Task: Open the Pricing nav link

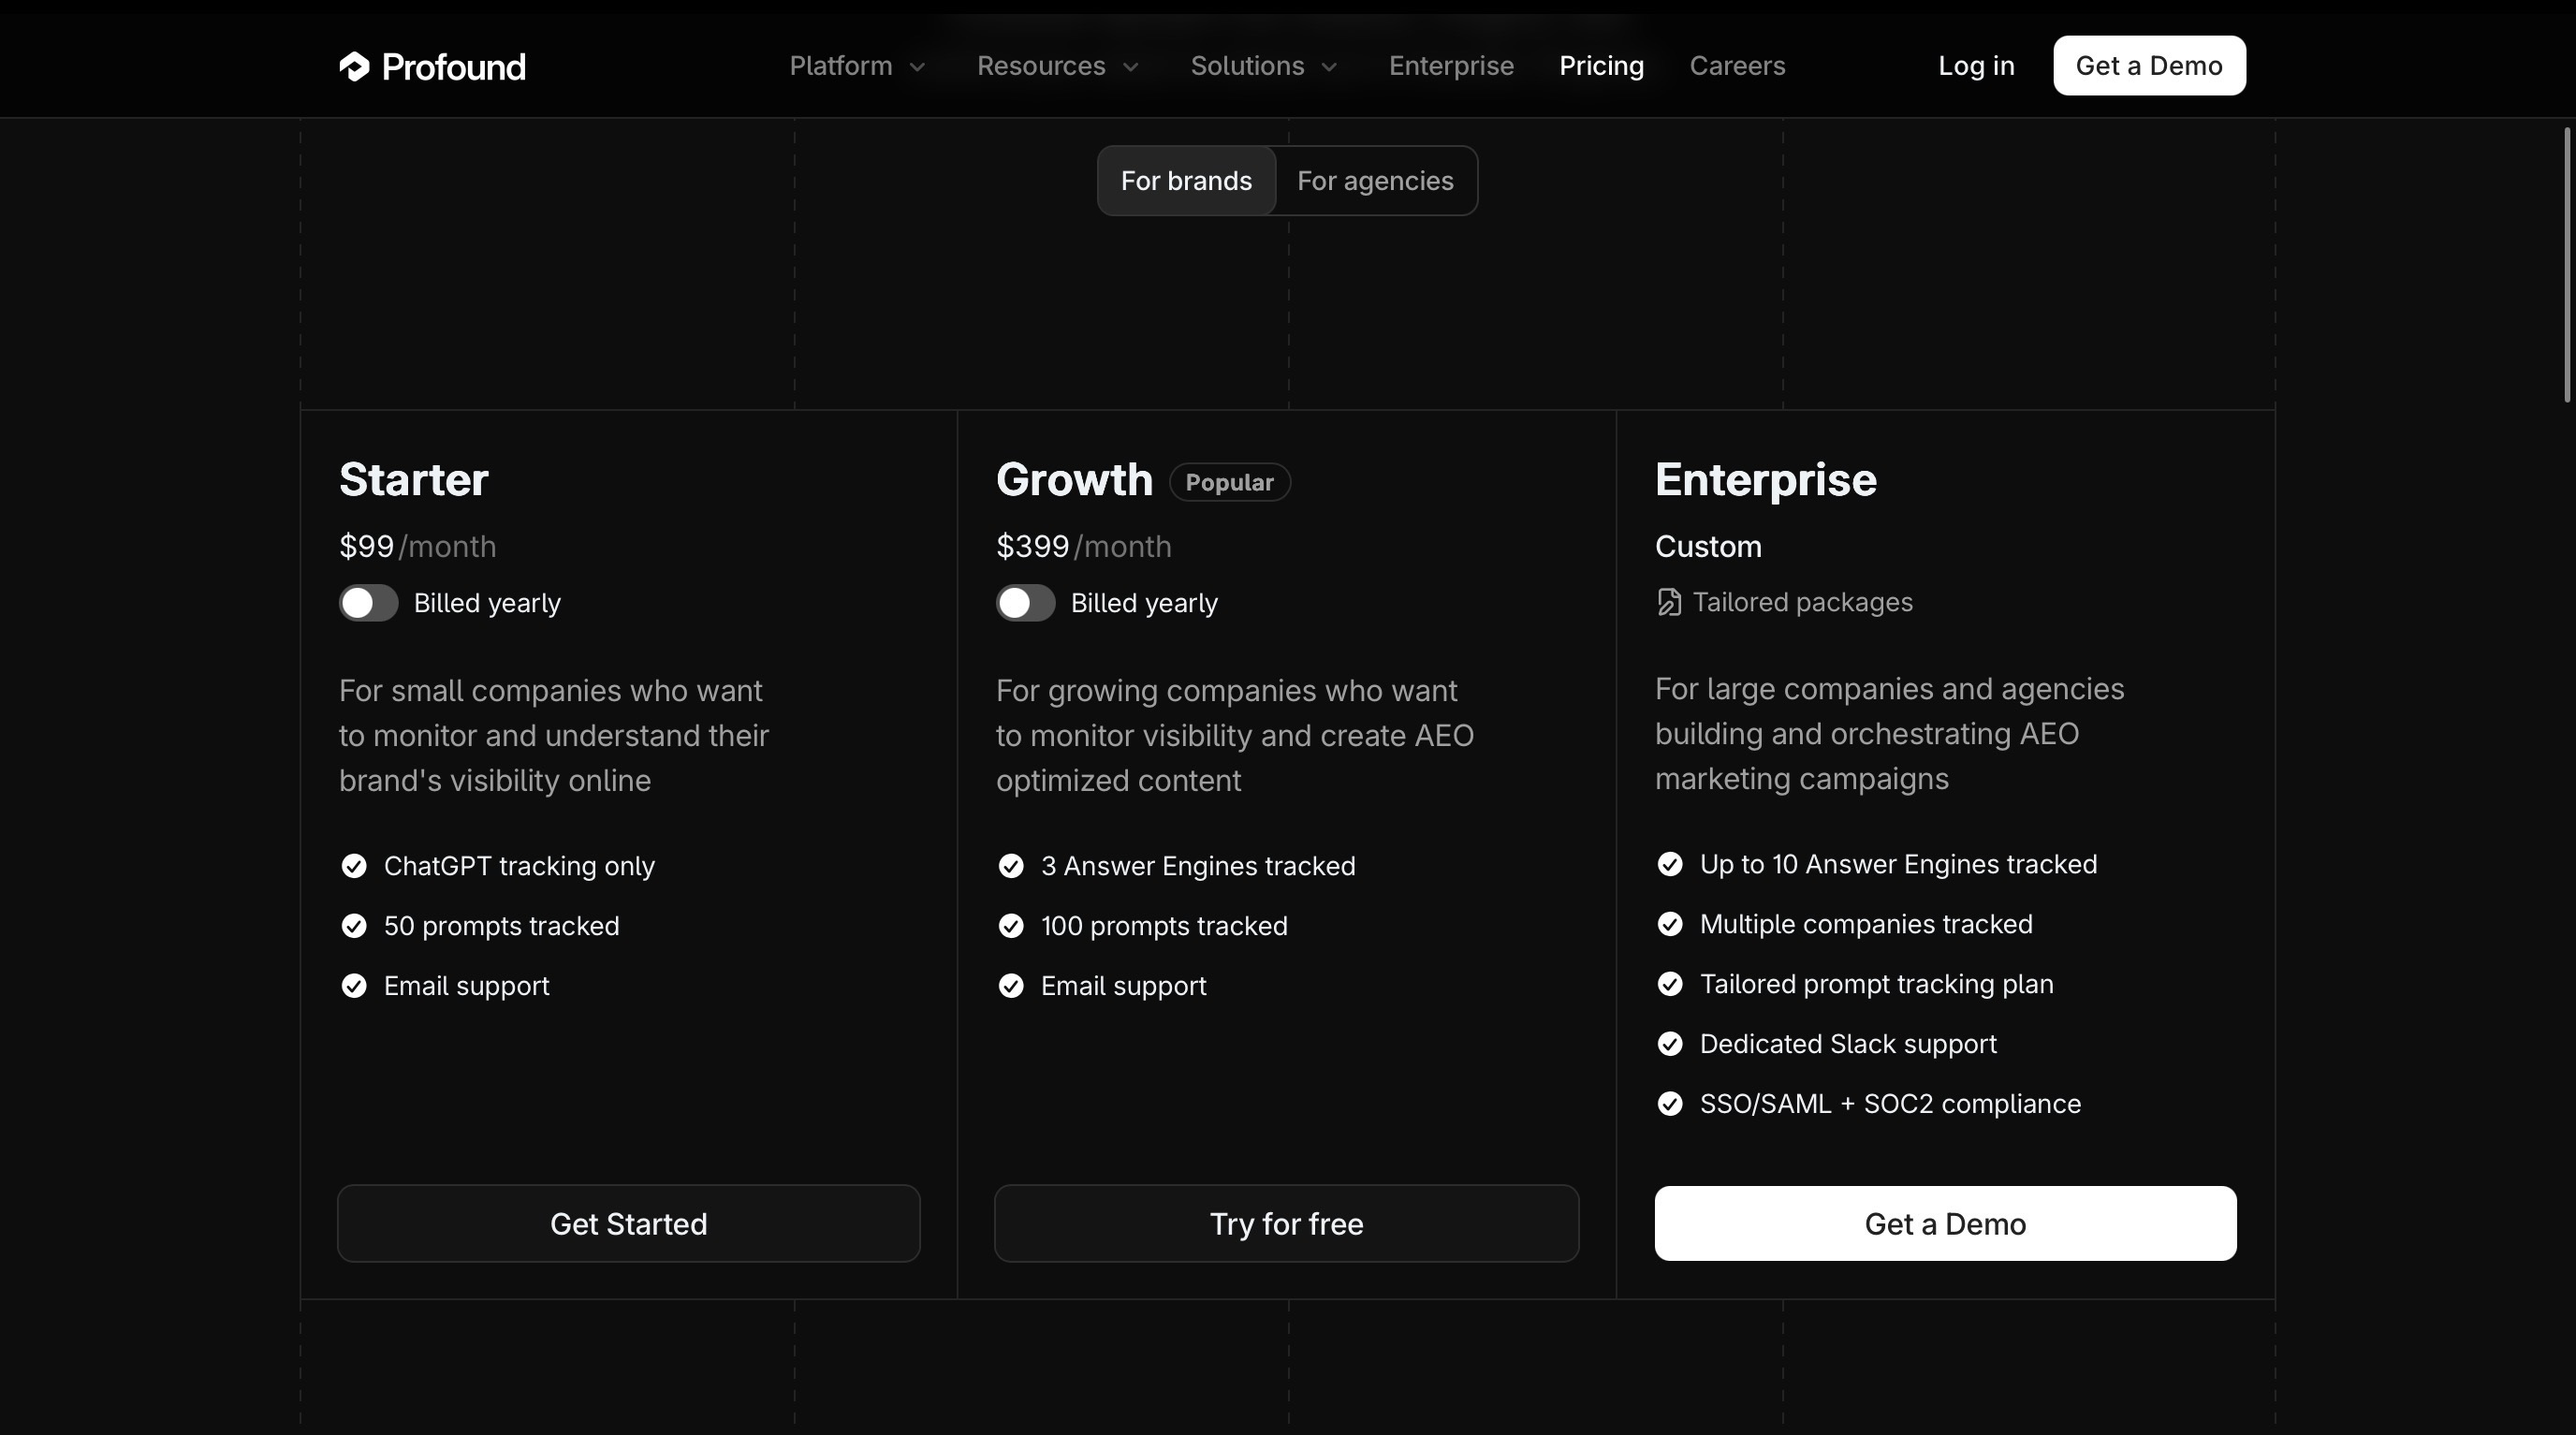Action: [1601, 66]
